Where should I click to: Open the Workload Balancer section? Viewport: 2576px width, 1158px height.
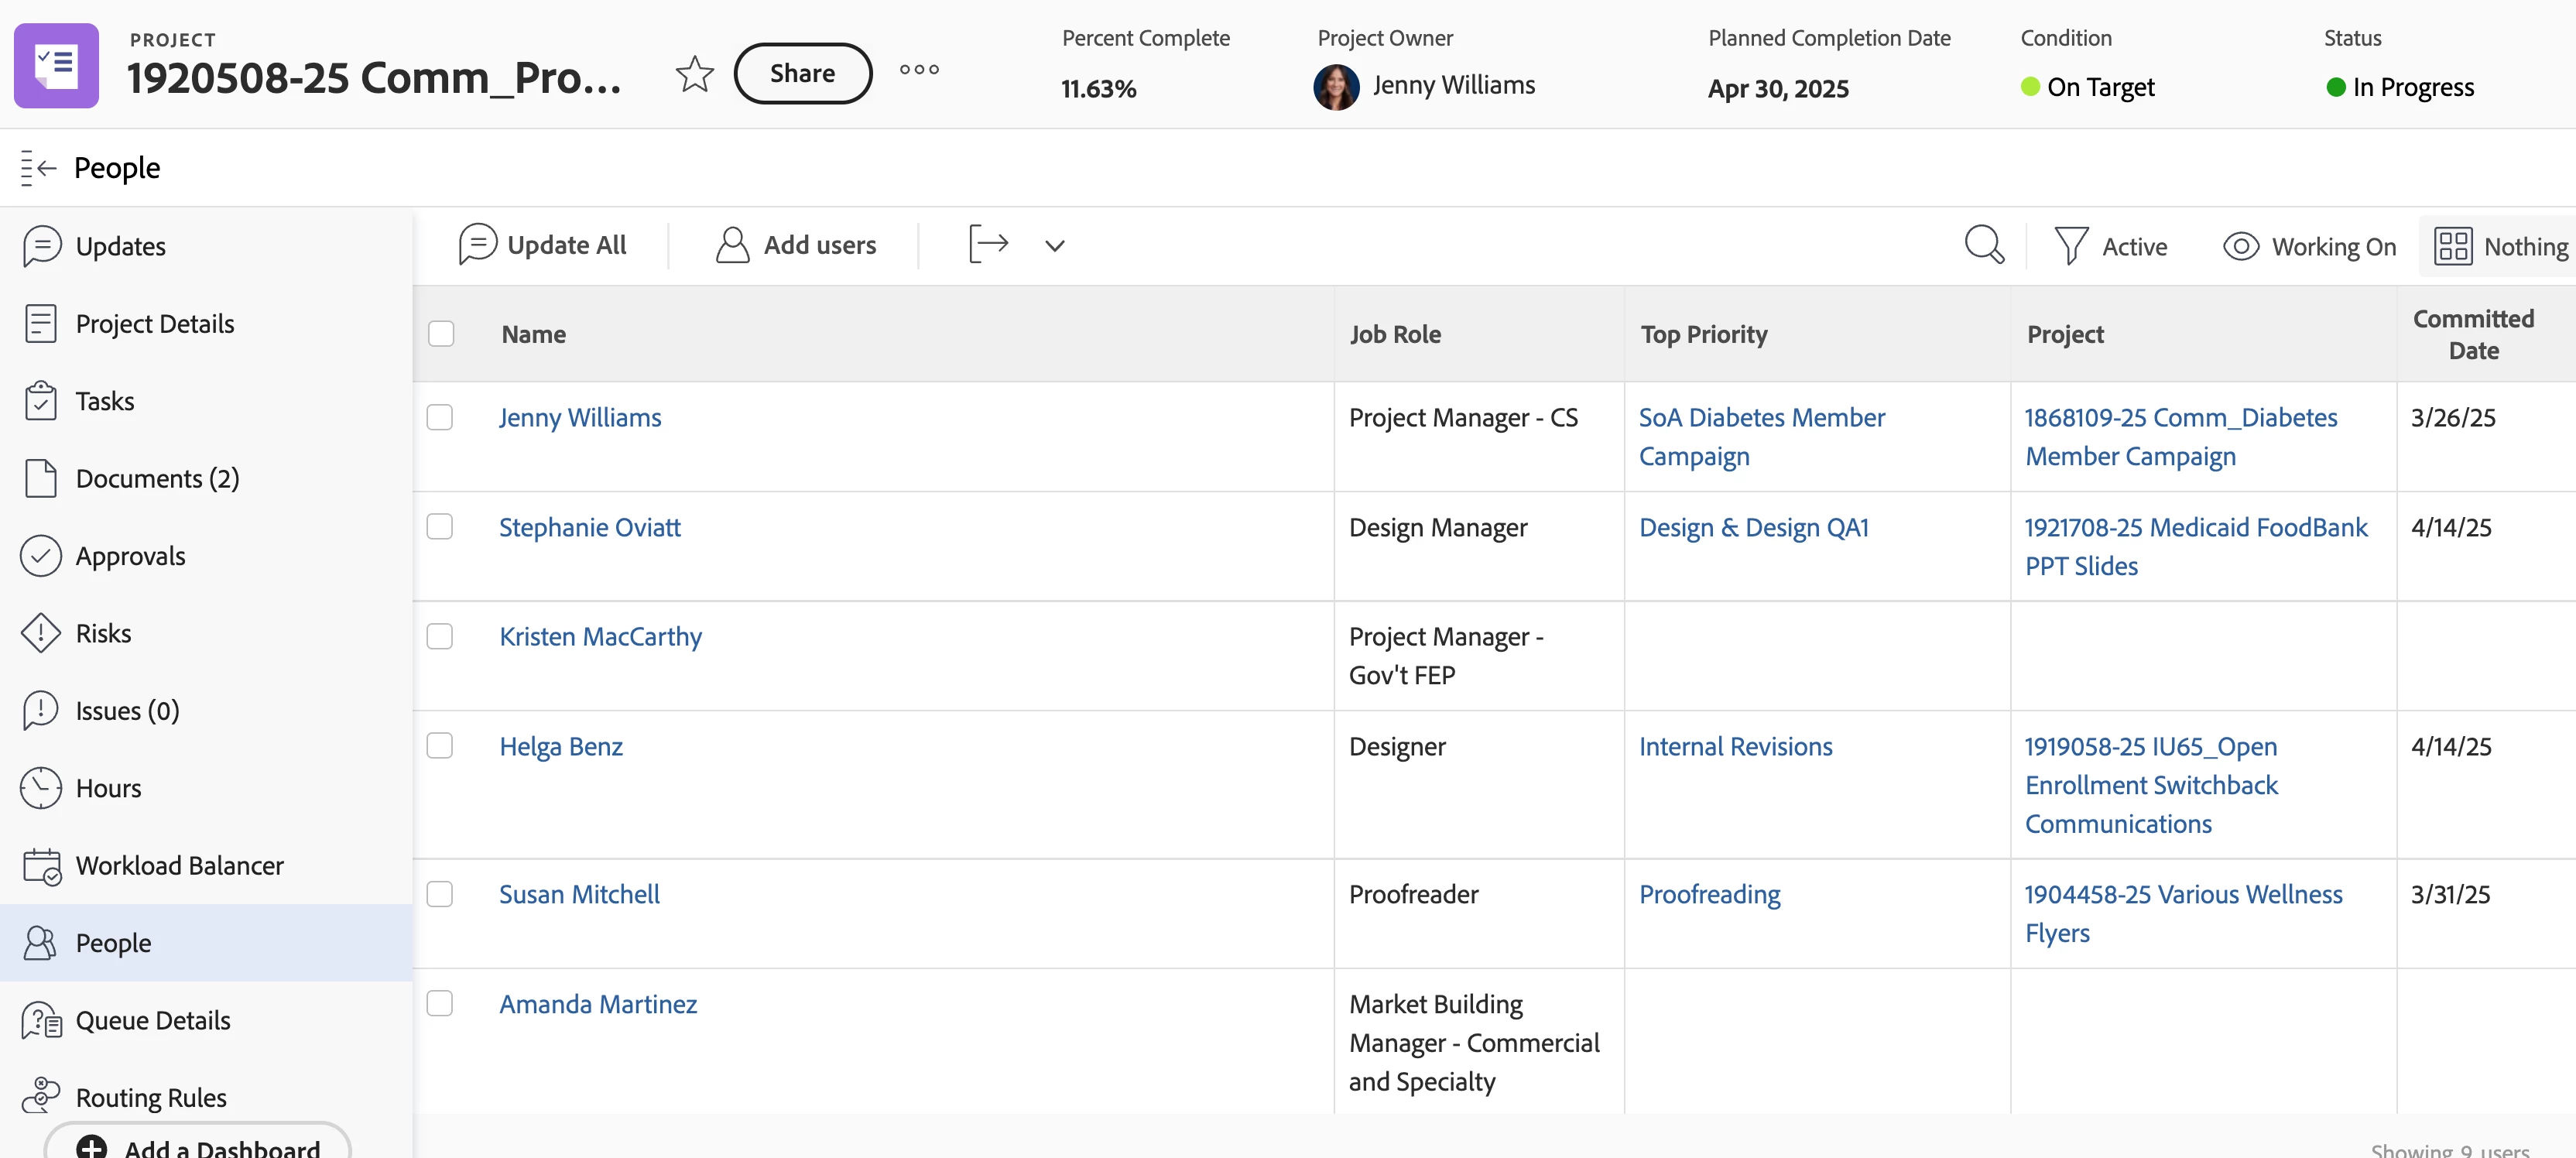(179, 865)
